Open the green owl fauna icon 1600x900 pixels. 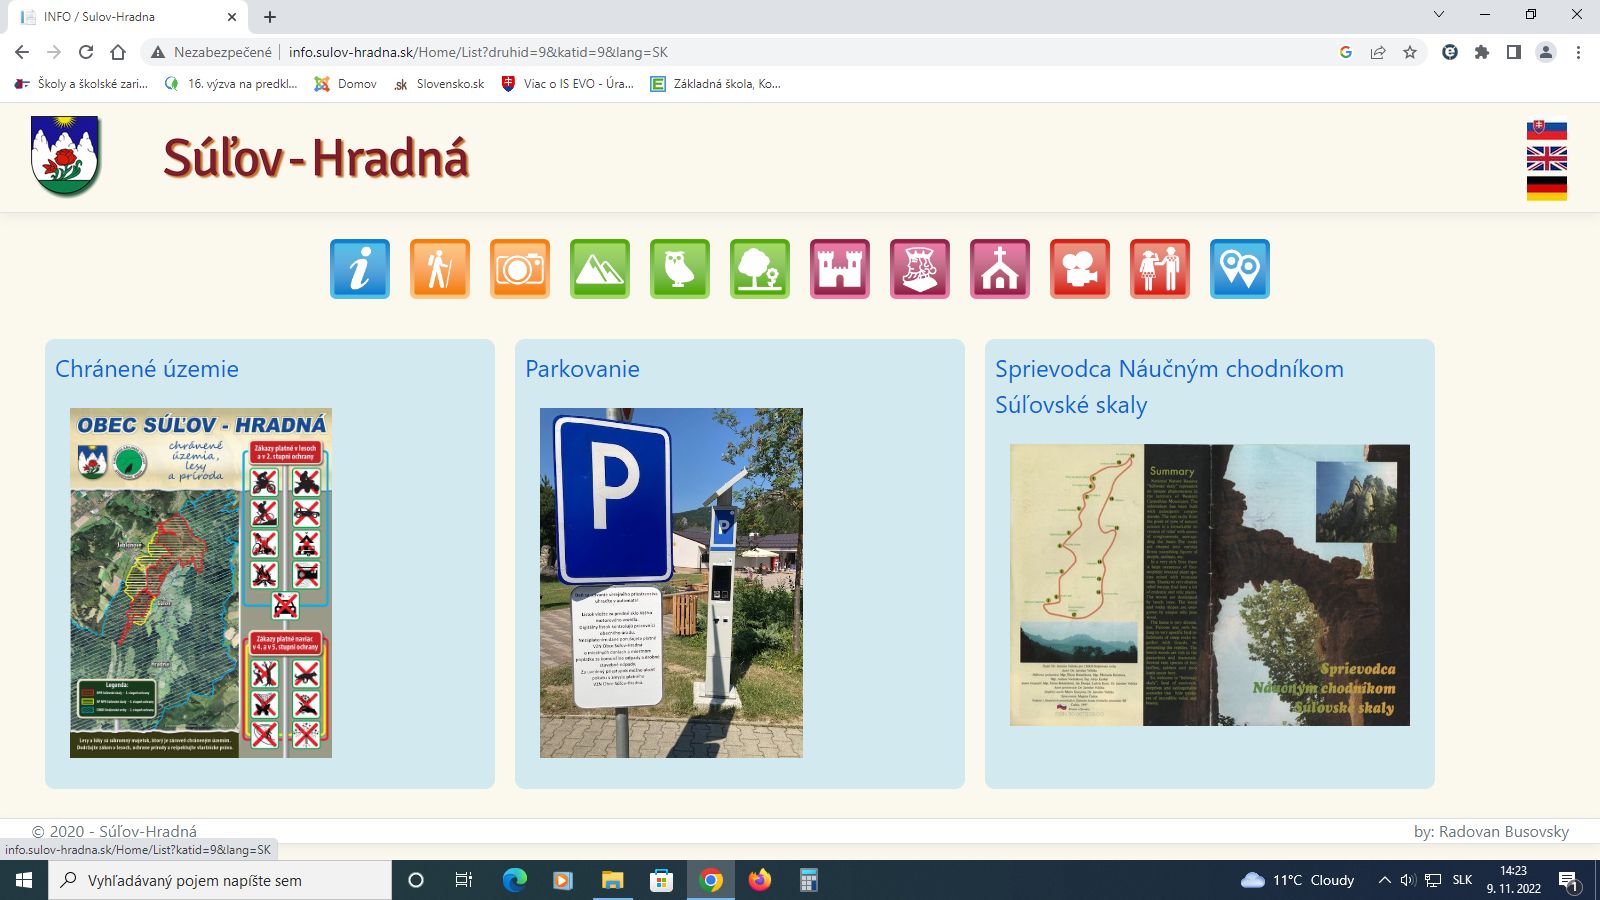(680, 269)
